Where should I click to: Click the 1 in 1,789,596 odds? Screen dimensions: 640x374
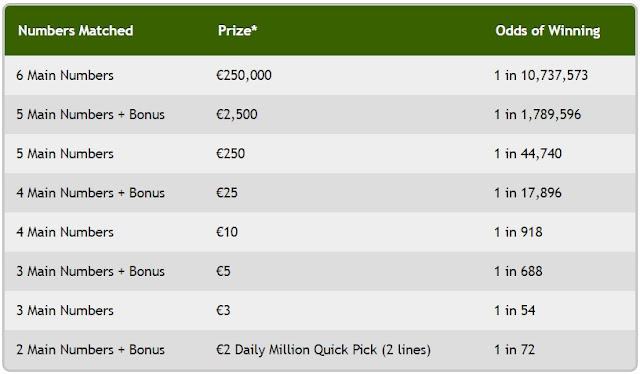[537, 115]
